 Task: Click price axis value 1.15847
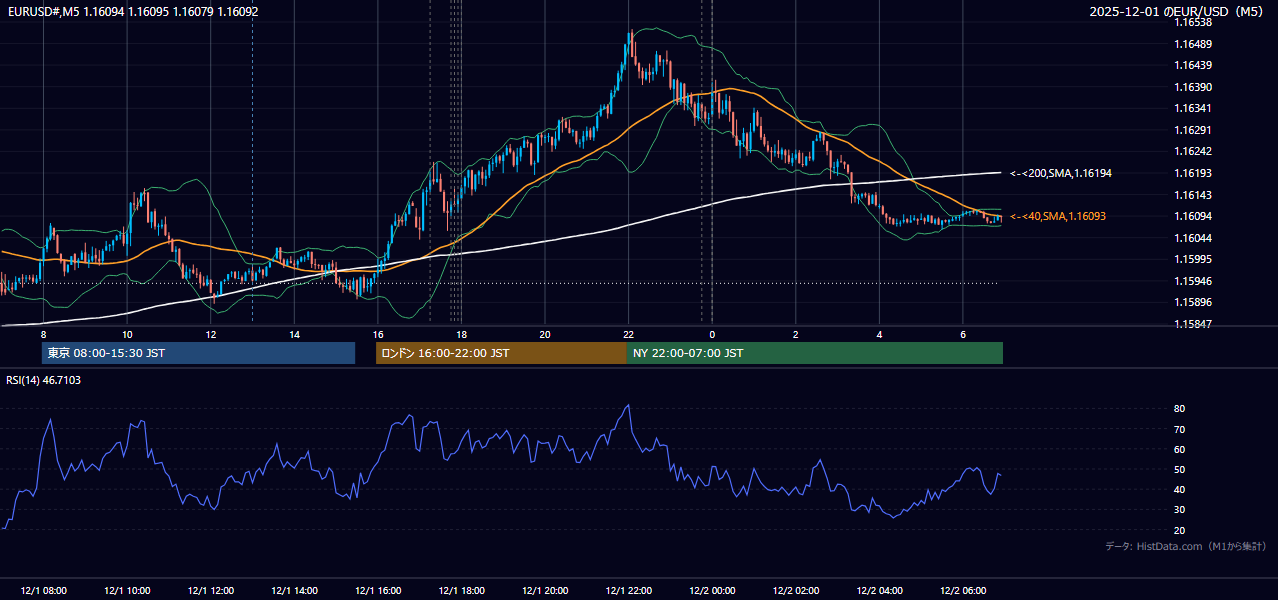(1193, 324)
